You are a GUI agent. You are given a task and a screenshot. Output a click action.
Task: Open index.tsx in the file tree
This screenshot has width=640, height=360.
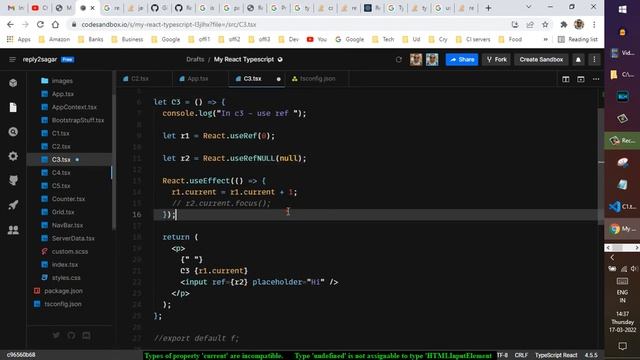pos(64,264)
